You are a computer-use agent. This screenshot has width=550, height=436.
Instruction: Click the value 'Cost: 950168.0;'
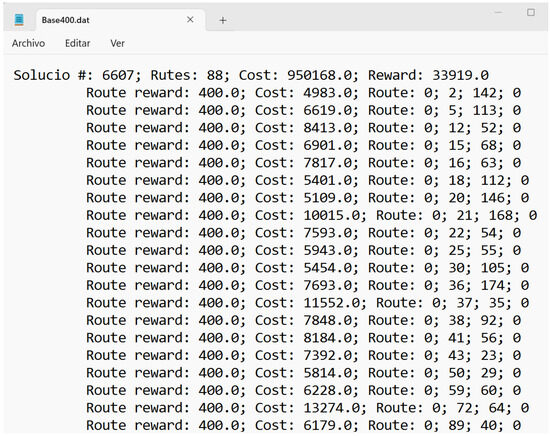point(299,75)
